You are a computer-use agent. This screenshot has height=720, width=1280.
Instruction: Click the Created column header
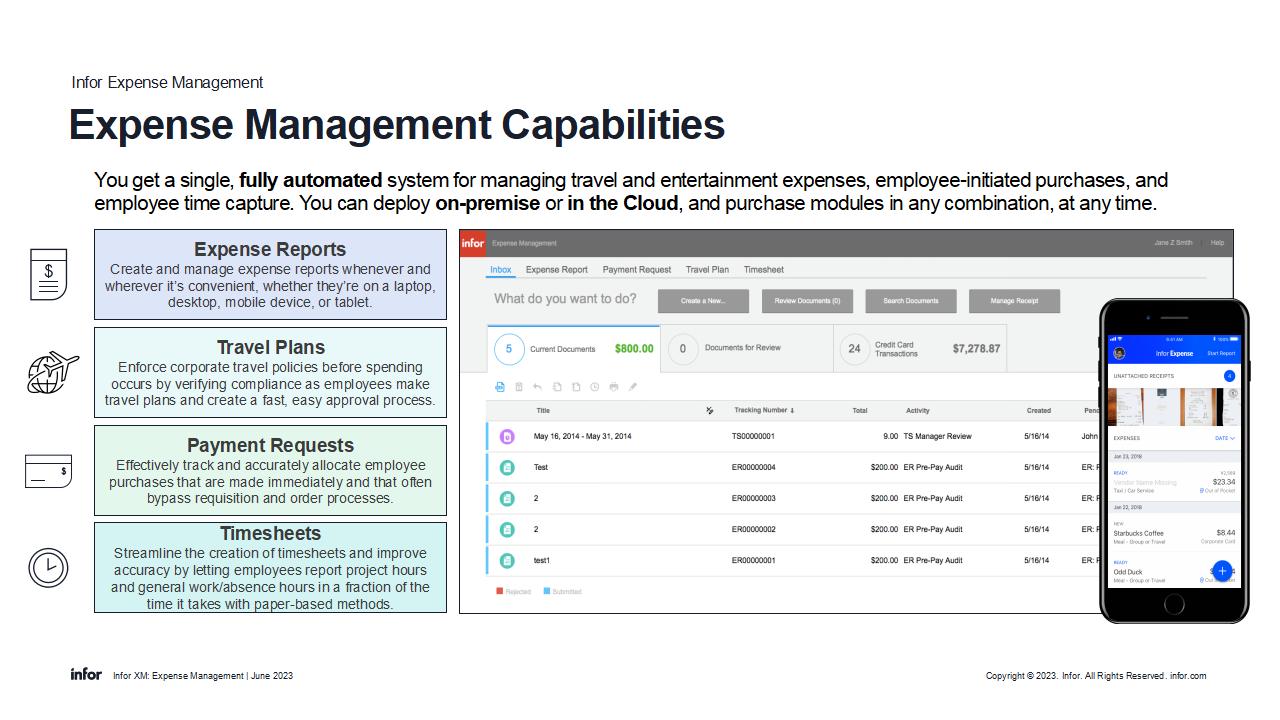1039,410
